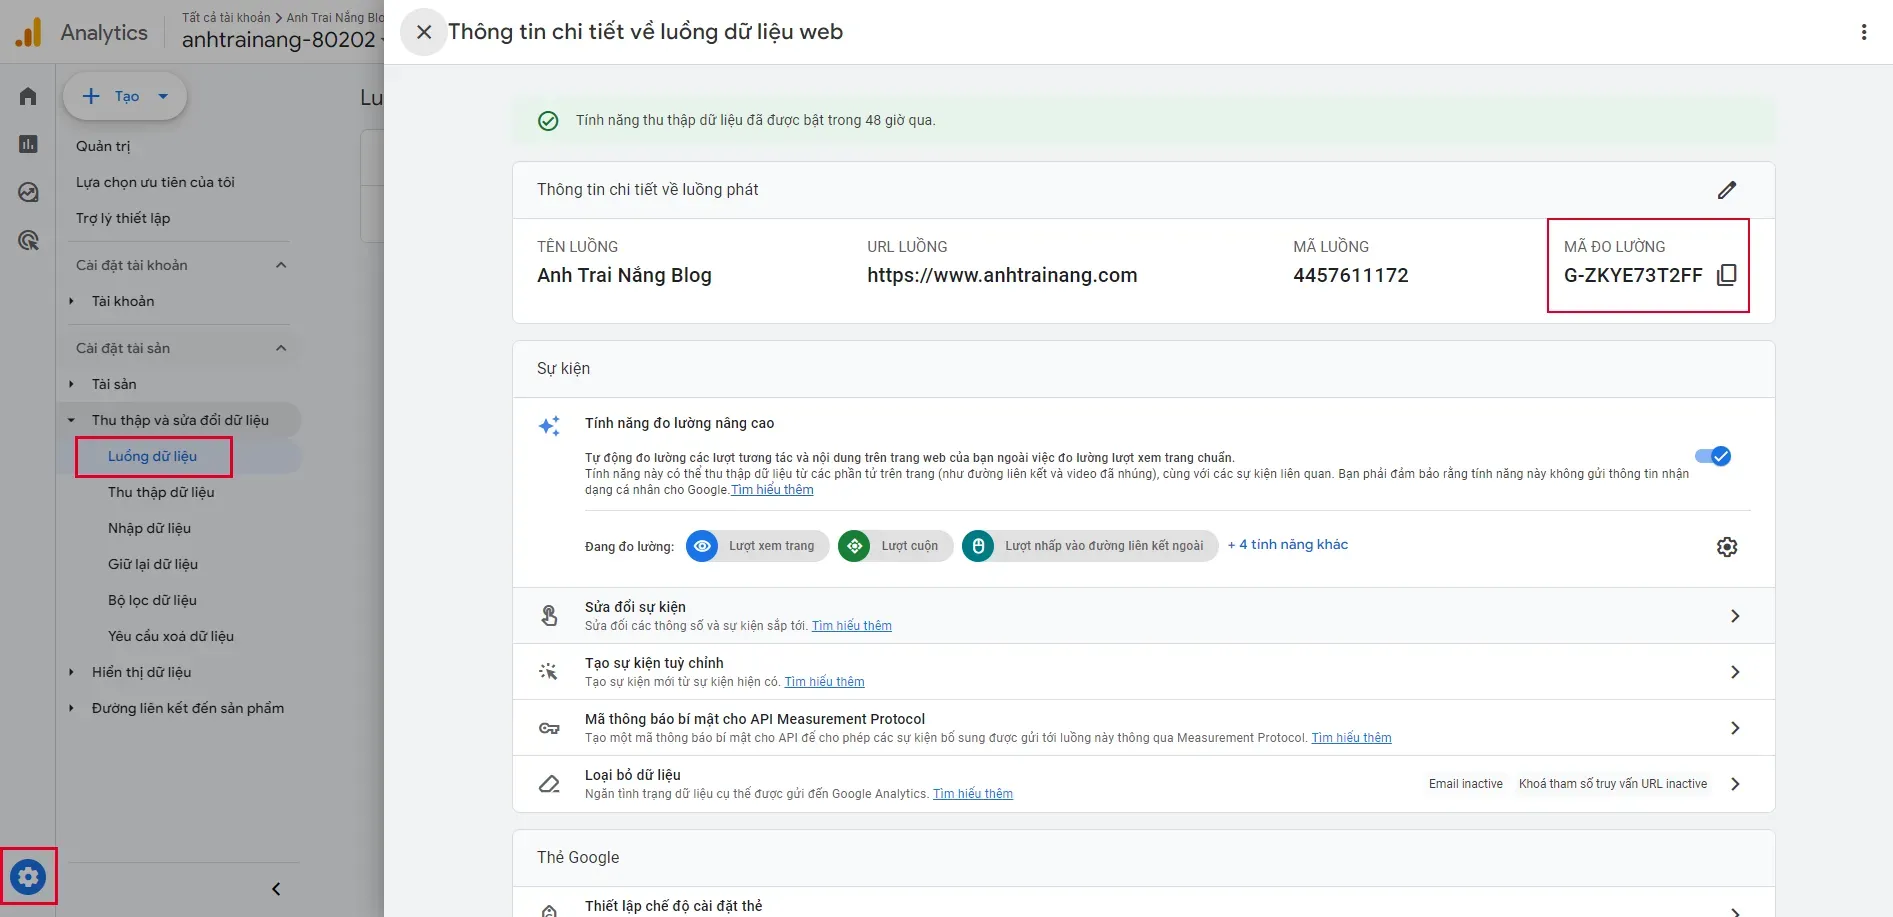Click the stream URL https://www.anhtrainang.com

(x=1002, y=275)
